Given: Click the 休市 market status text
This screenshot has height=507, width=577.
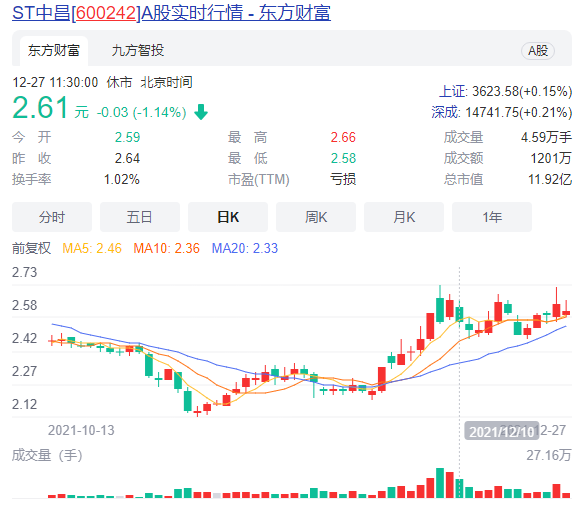Looking at the screenshot, I should tap(119, 82).
